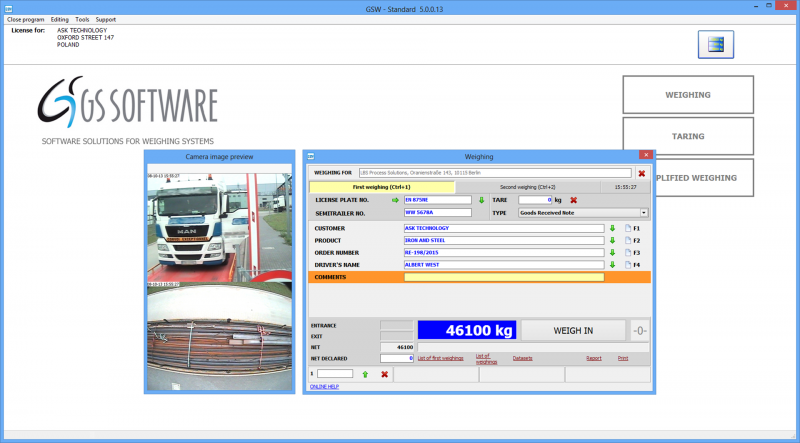This screenshot has height=443, width=800.
Task: Click into the yellow Comments input field
Action: coord(503,277)
